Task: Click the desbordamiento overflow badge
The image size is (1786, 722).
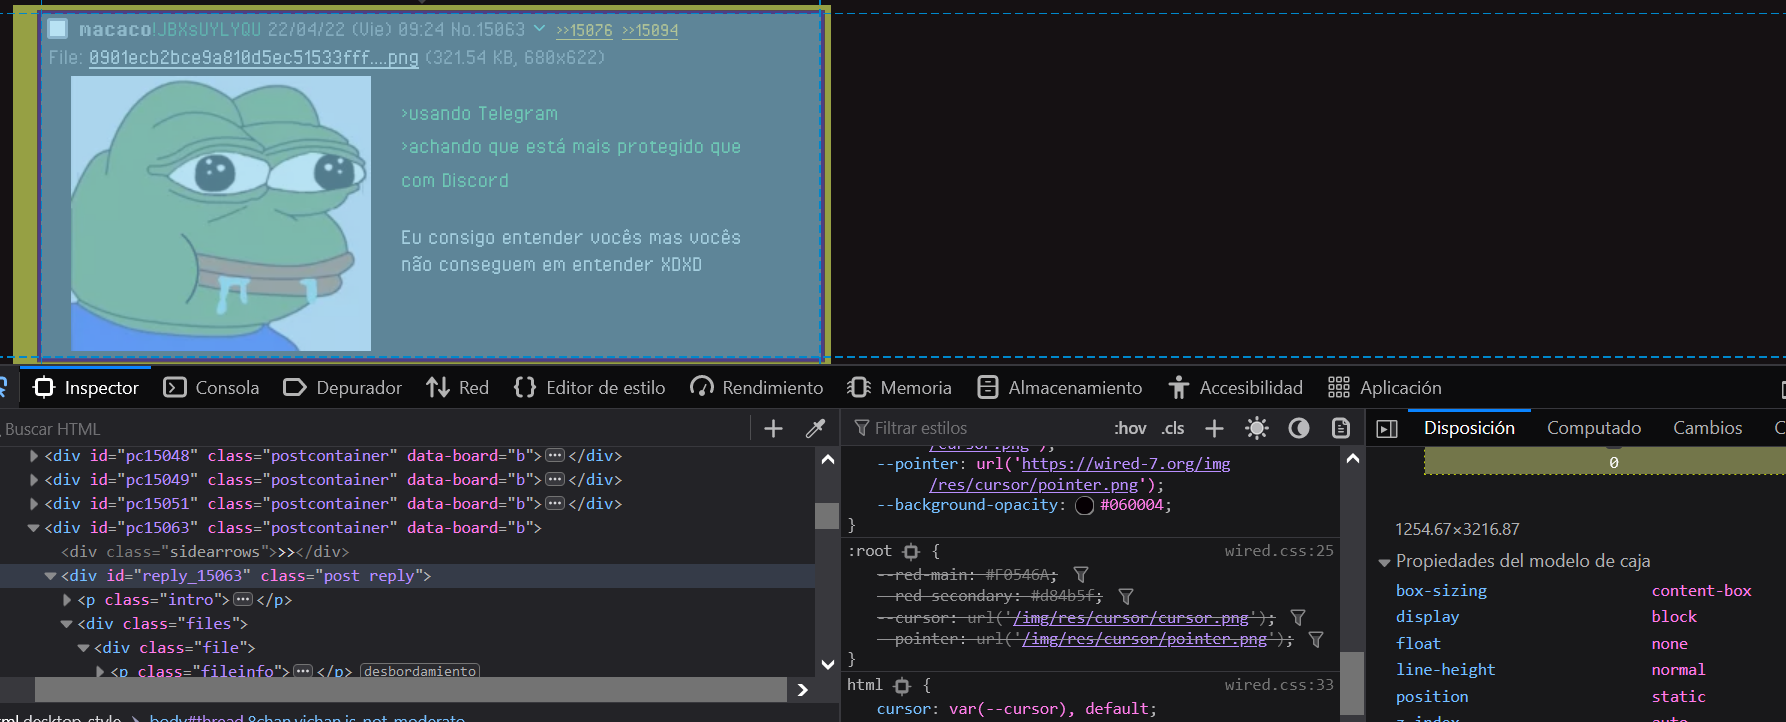Action: [x=419, y=671]
